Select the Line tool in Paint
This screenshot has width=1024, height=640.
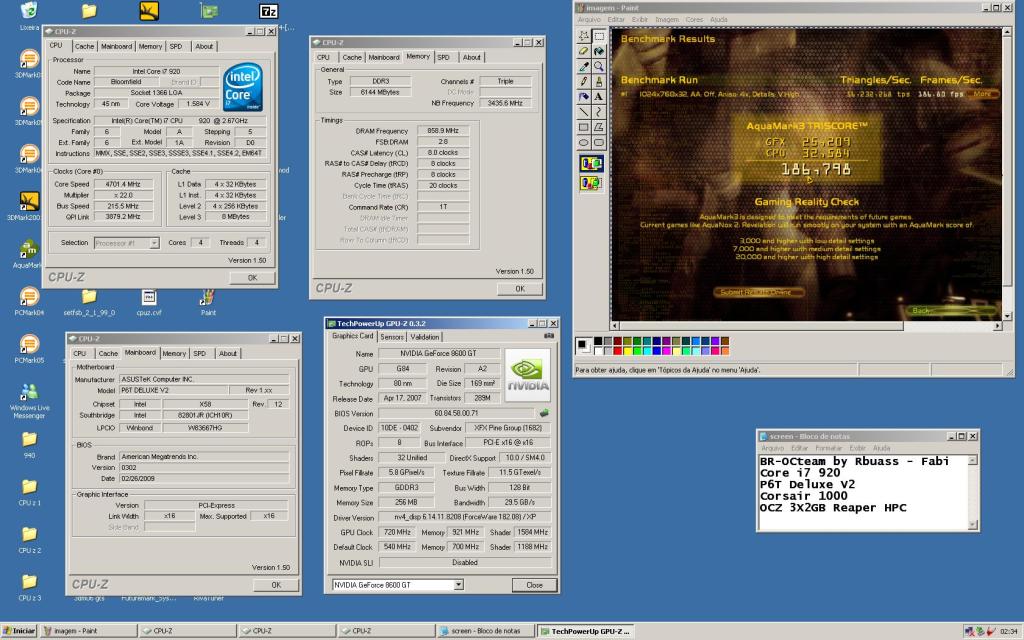click(x=584, y=112)
